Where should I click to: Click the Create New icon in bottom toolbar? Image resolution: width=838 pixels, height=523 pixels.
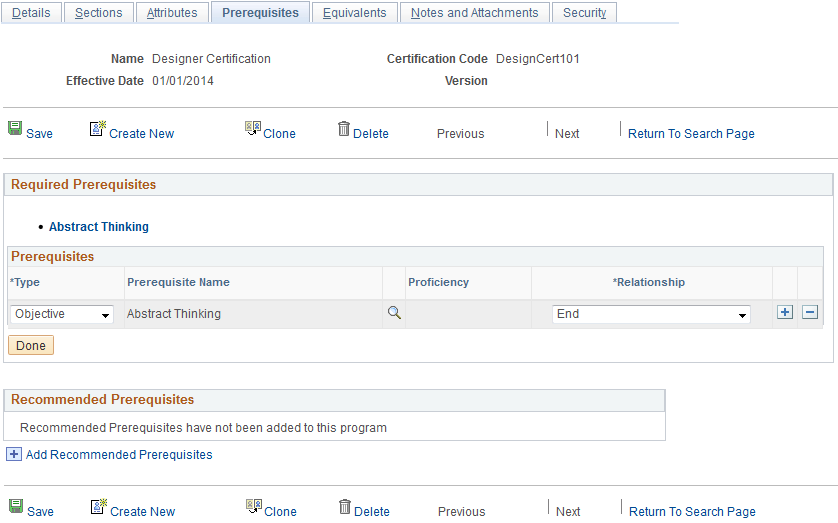pyautogui.click(x=99, y=506)
